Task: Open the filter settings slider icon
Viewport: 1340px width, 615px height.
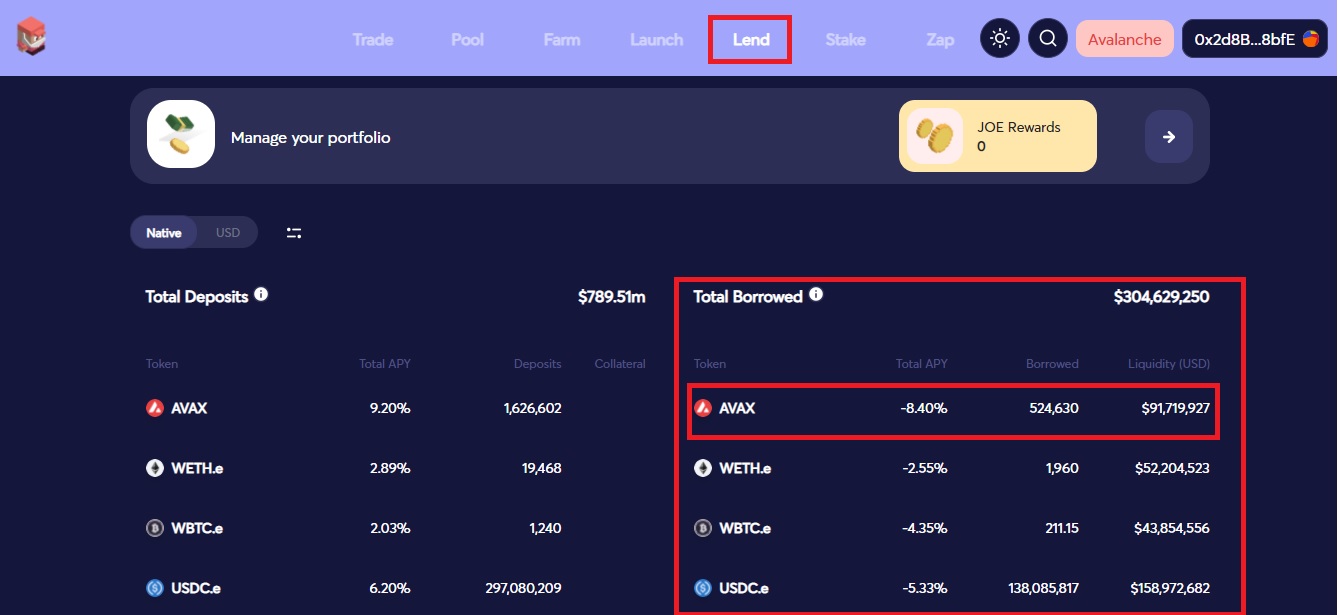Action: point(294,233)
